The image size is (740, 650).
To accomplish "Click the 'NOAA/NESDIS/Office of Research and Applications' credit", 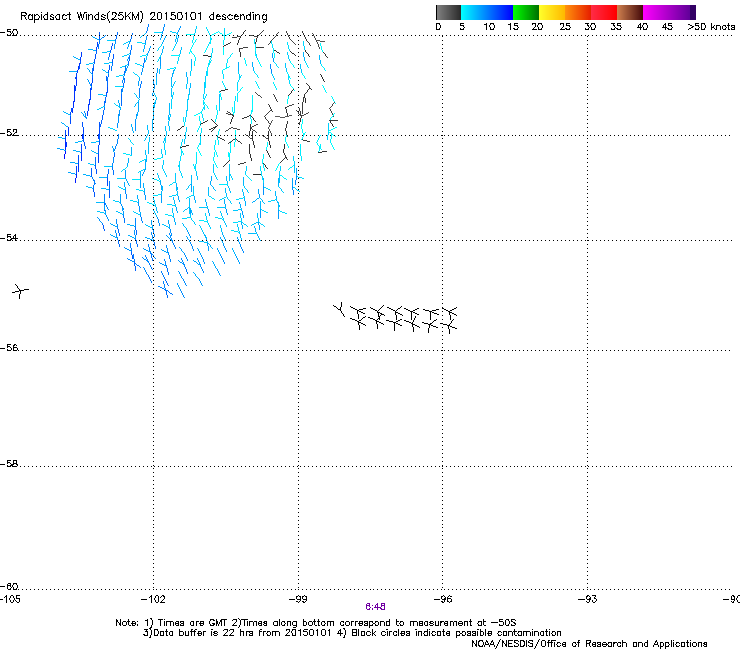I will click(x=589, y=644).
